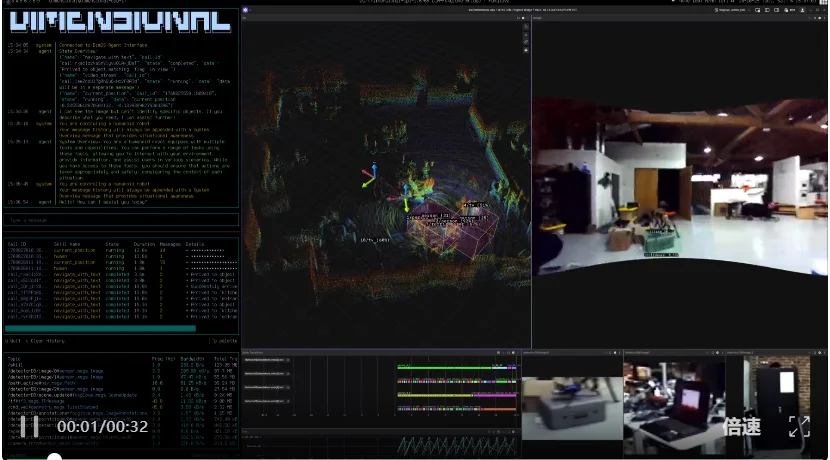Enter fullscreen using the expand icon
830x460 pixels.
799,427
